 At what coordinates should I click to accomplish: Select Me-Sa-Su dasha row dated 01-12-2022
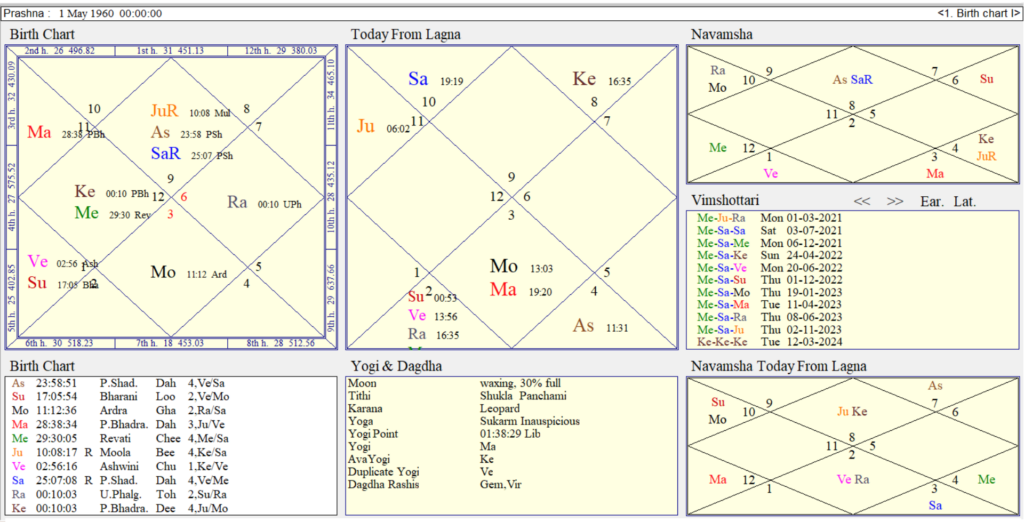pyautogui.click(x=770, y=280)
